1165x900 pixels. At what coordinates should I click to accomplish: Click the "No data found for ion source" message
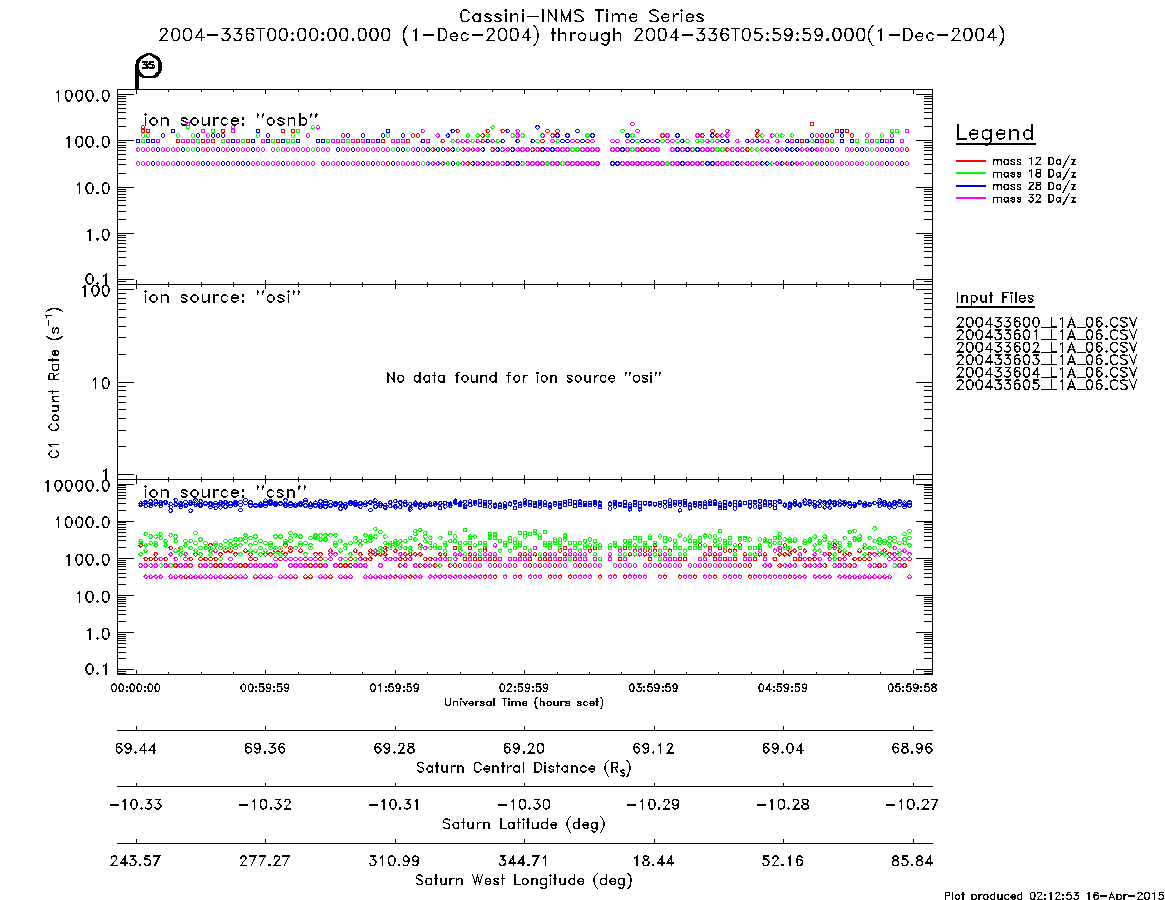(524, 378)
